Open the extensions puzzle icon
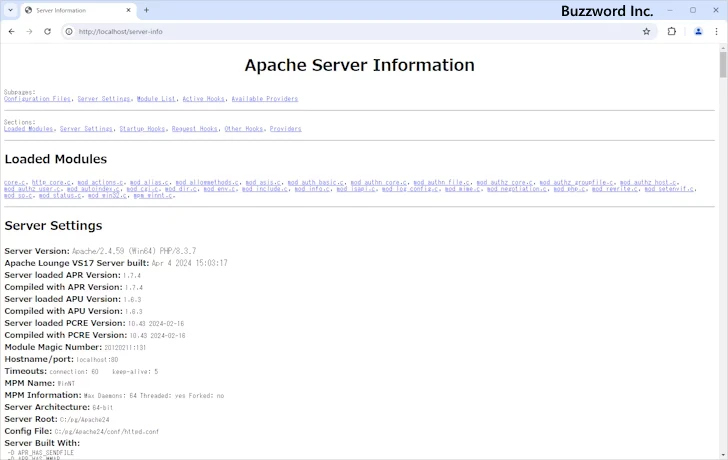Screen dimensions: 728x460 click(672, 32)
